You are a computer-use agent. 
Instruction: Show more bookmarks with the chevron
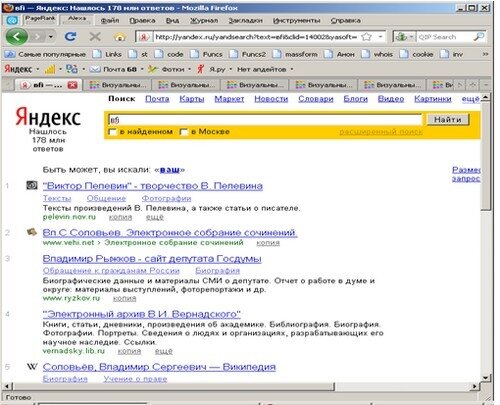click(x=485, y=54)
